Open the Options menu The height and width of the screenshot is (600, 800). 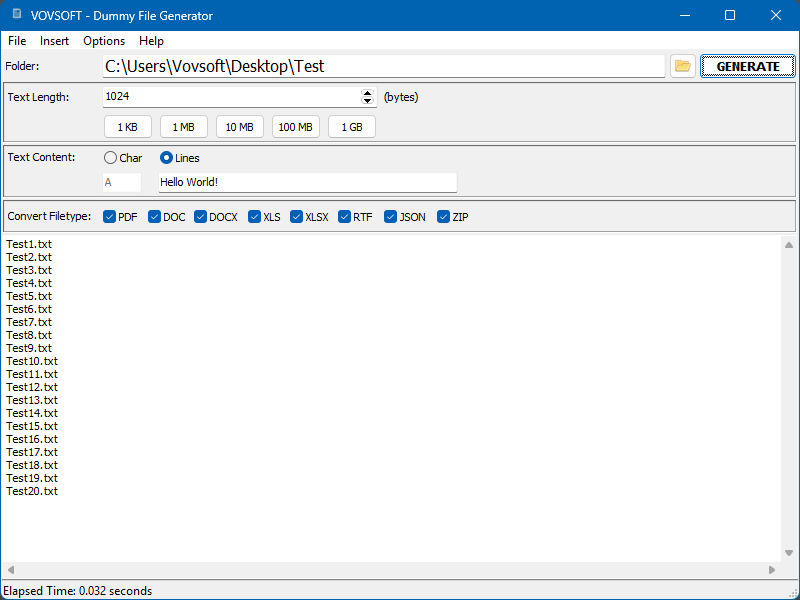(x=104, y=41)
